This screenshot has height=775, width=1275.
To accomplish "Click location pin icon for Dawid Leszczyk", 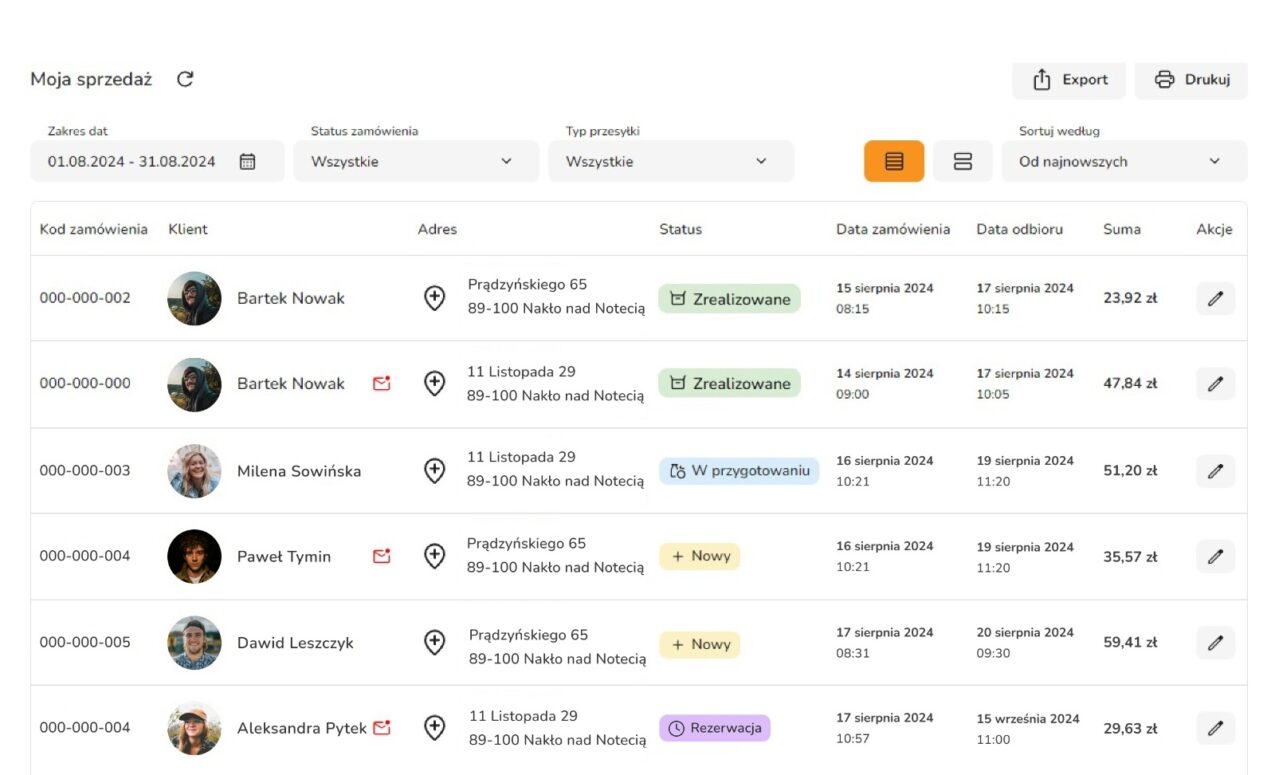I will 434,643.
